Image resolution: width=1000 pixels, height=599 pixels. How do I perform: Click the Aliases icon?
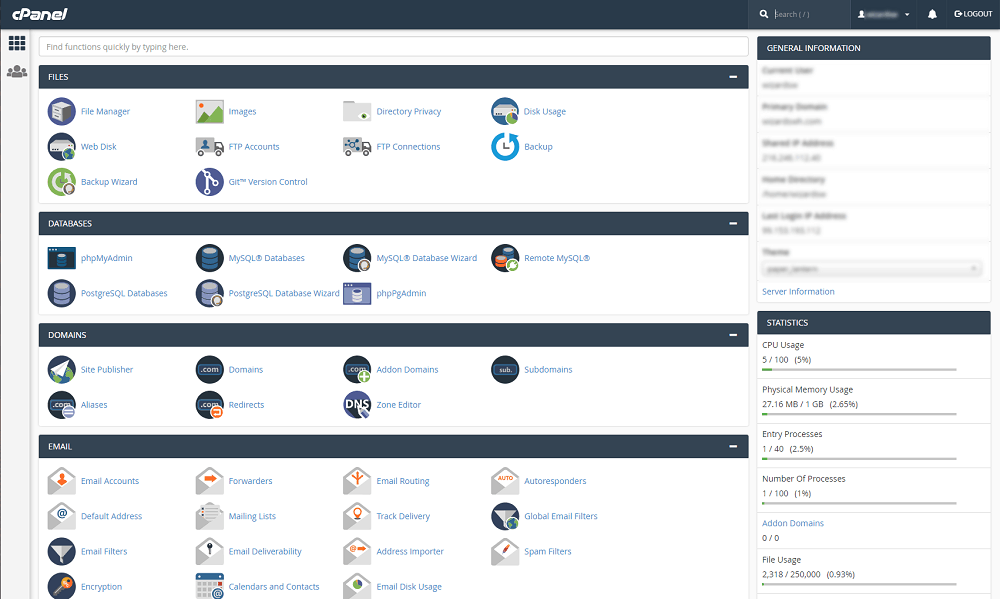(x=62, y=405)
